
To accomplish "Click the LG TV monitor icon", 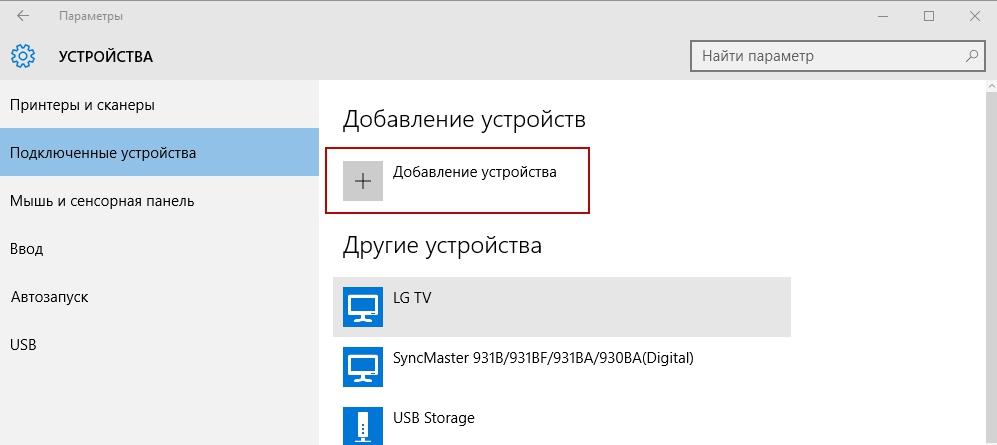I will click(362, 306).
